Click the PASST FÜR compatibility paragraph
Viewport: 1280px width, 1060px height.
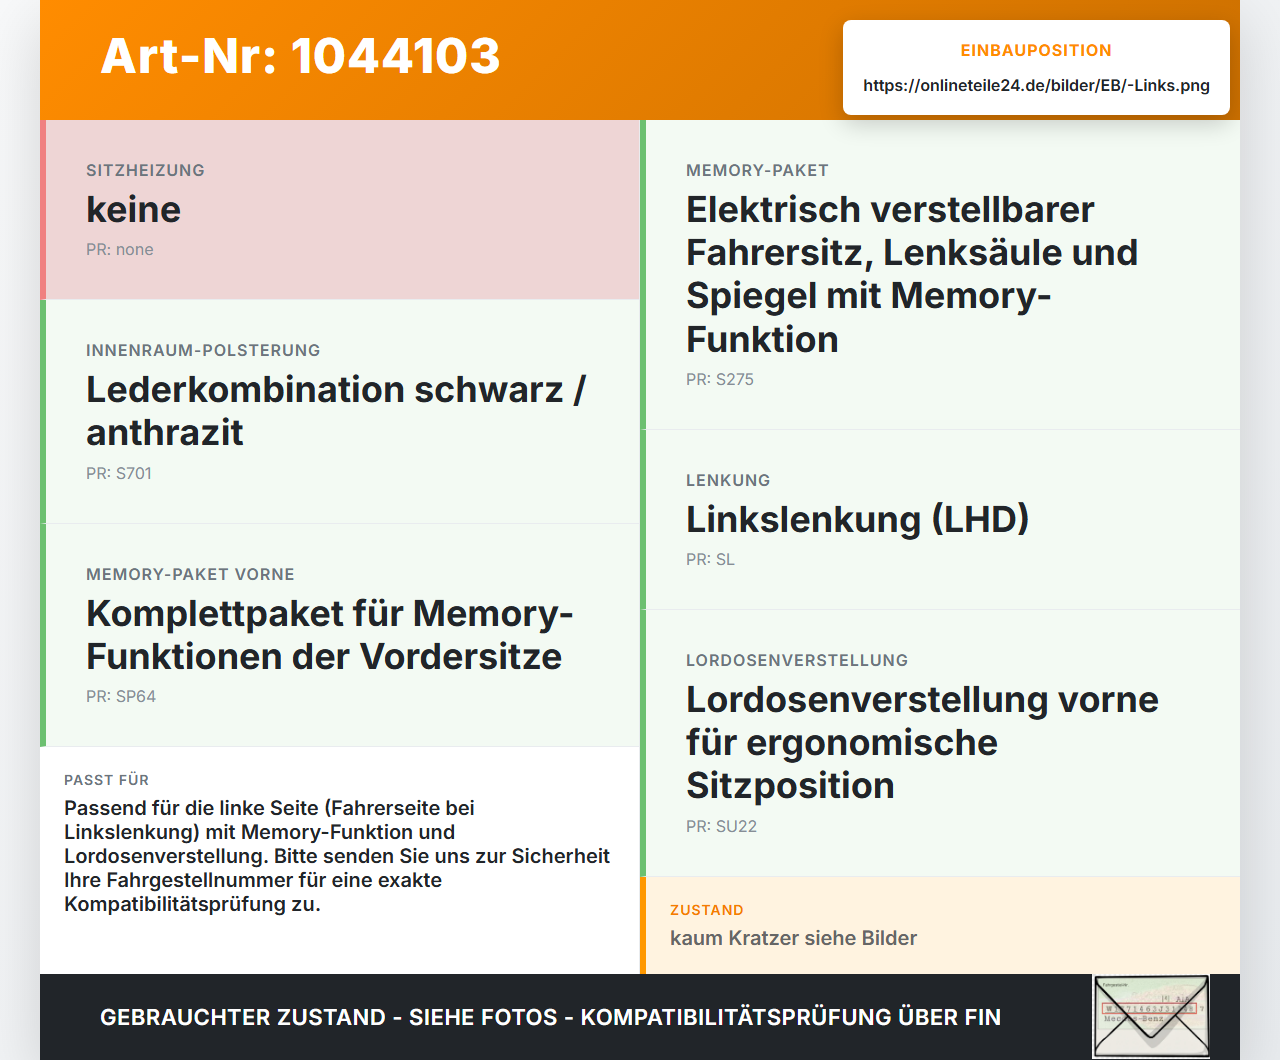337,856
